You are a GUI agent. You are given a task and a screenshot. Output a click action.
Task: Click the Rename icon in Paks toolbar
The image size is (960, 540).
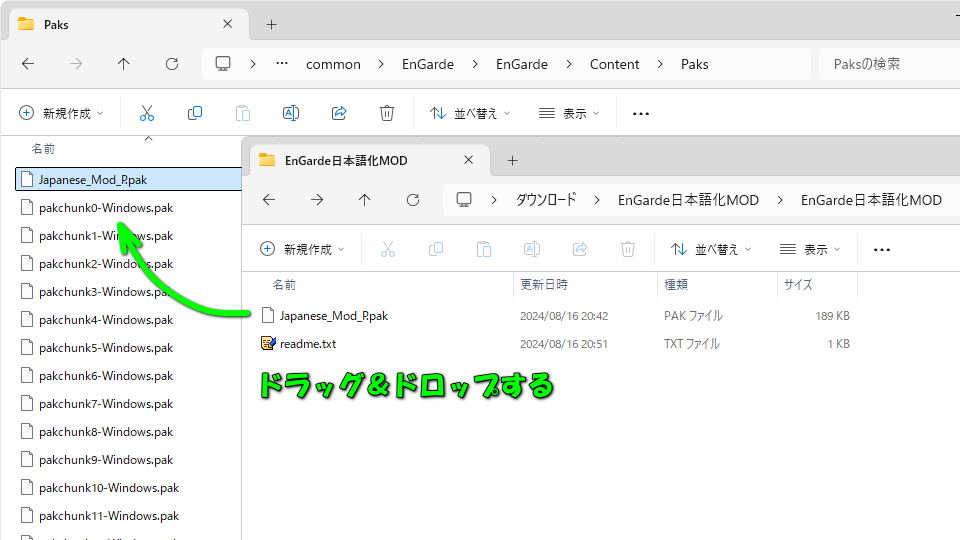tap(291, 113)
